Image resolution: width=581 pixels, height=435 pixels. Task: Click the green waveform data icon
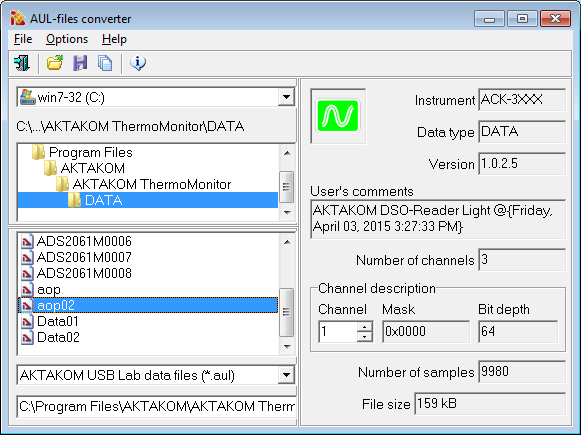tap(338, 116)
